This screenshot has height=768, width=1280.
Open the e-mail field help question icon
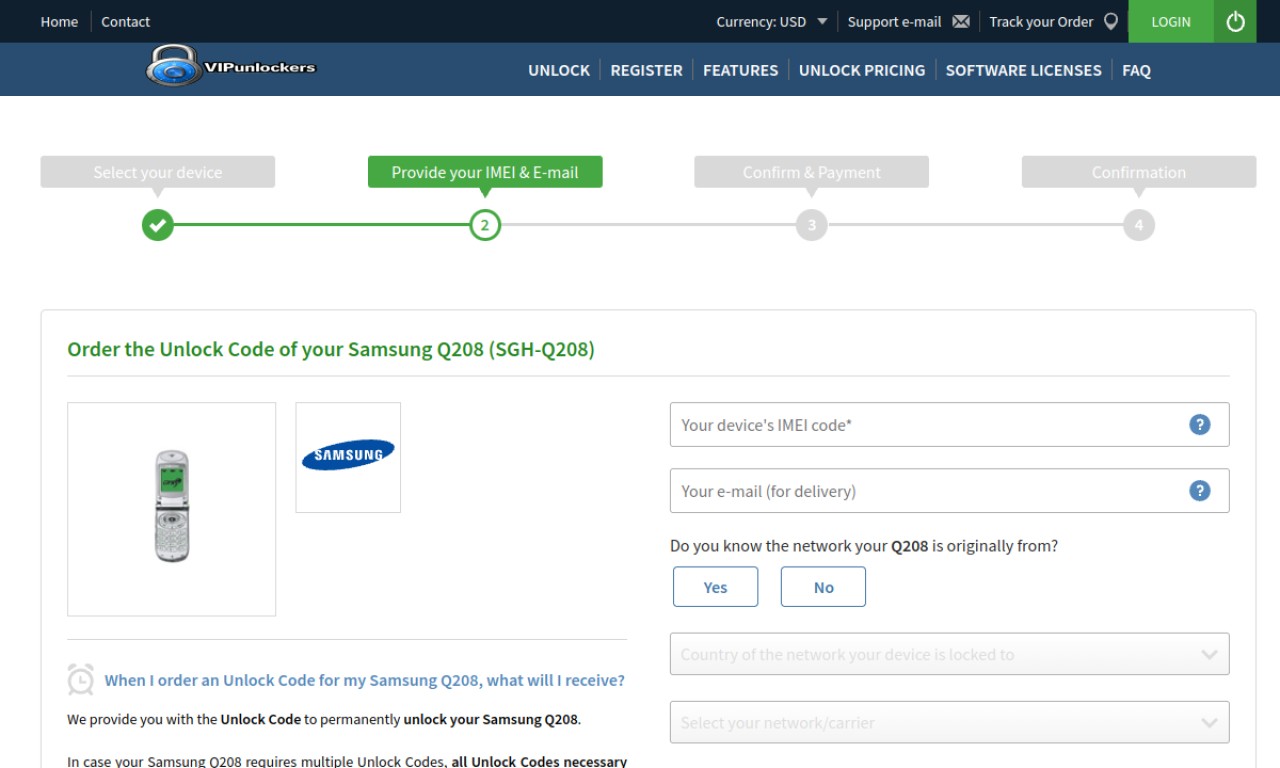tap(1200, 490)
